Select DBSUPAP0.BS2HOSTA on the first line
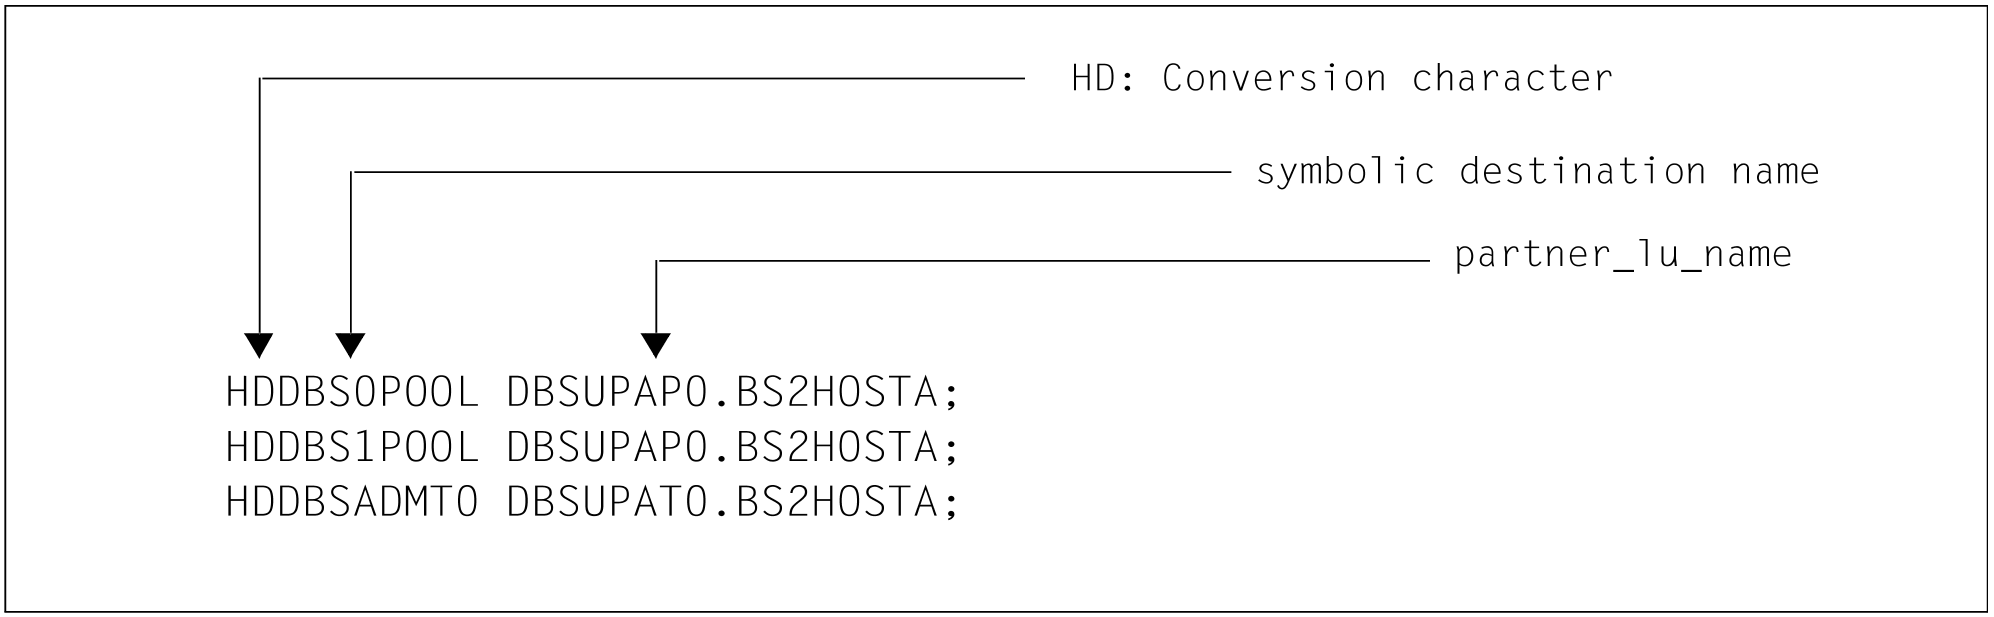 [722, 393]
